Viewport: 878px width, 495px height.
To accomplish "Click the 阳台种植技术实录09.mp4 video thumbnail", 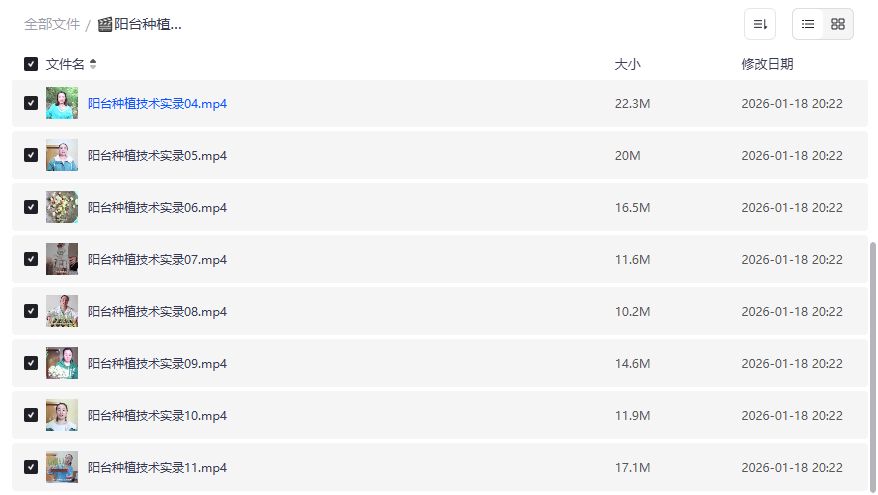I will (62, 363).
